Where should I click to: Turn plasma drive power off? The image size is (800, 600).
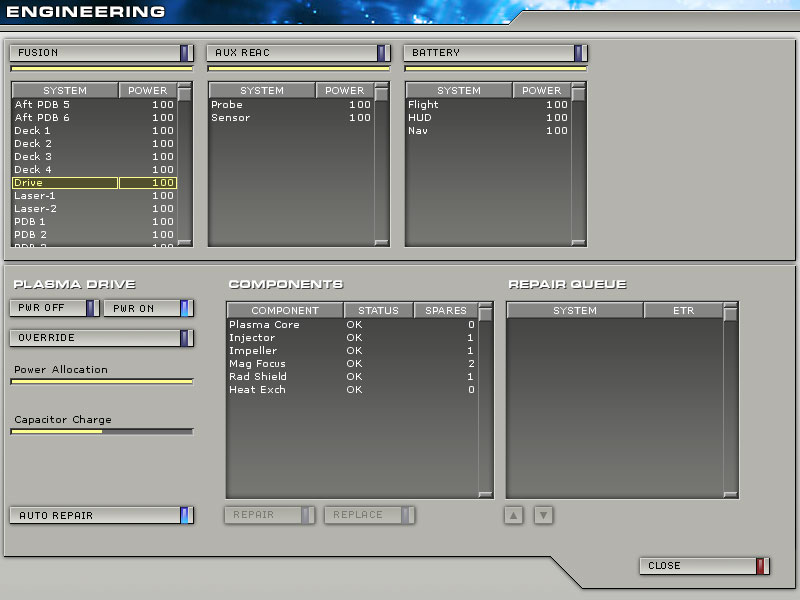pos(54,308)
